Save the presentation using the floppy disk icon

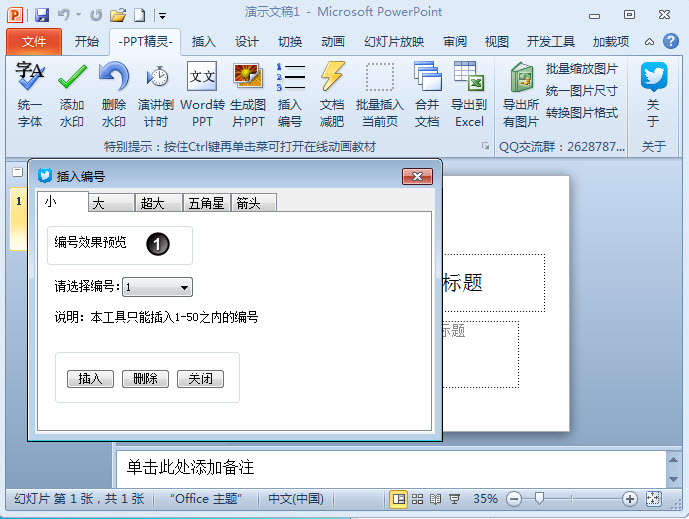pos(42,15)
